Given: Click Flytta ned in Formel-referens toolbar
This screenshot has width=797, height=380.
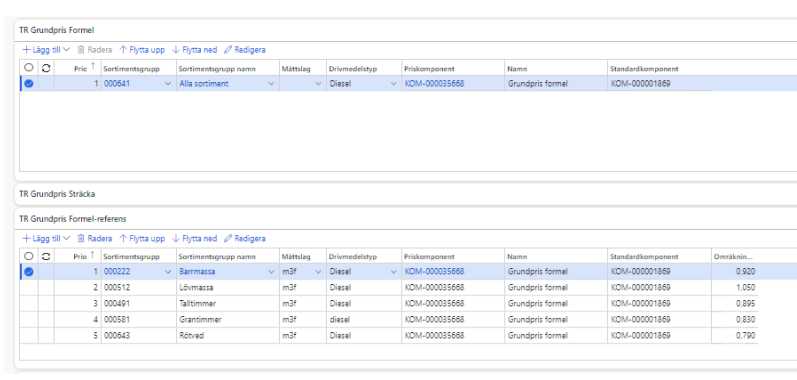Looking at the screenshot, I should pyautogui.click(x=195, y=238).
